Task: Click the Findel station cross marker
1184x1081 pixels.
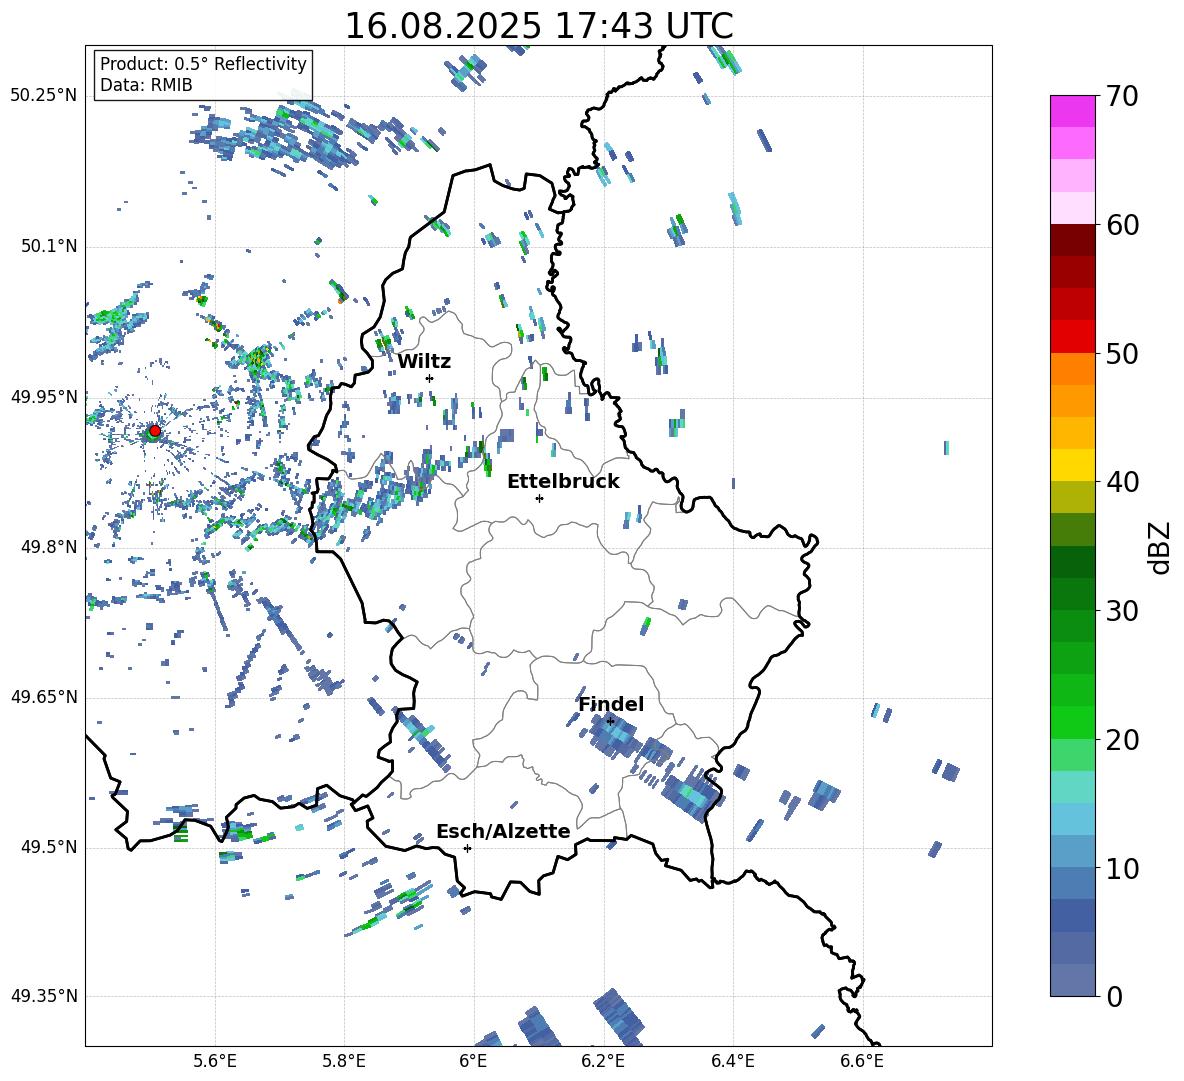Action: (610, 722)
